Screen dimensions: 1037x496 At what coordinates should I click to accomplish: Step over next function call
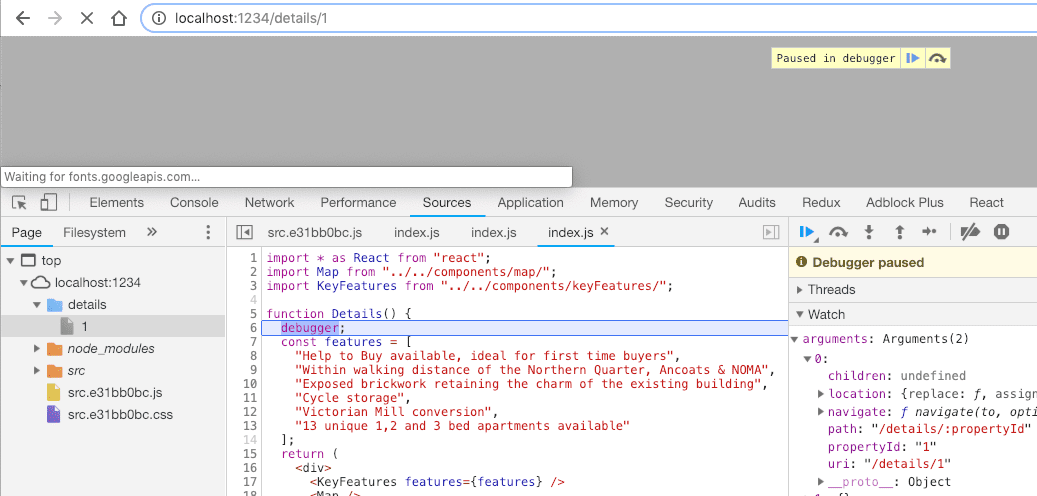click(839, 231)
